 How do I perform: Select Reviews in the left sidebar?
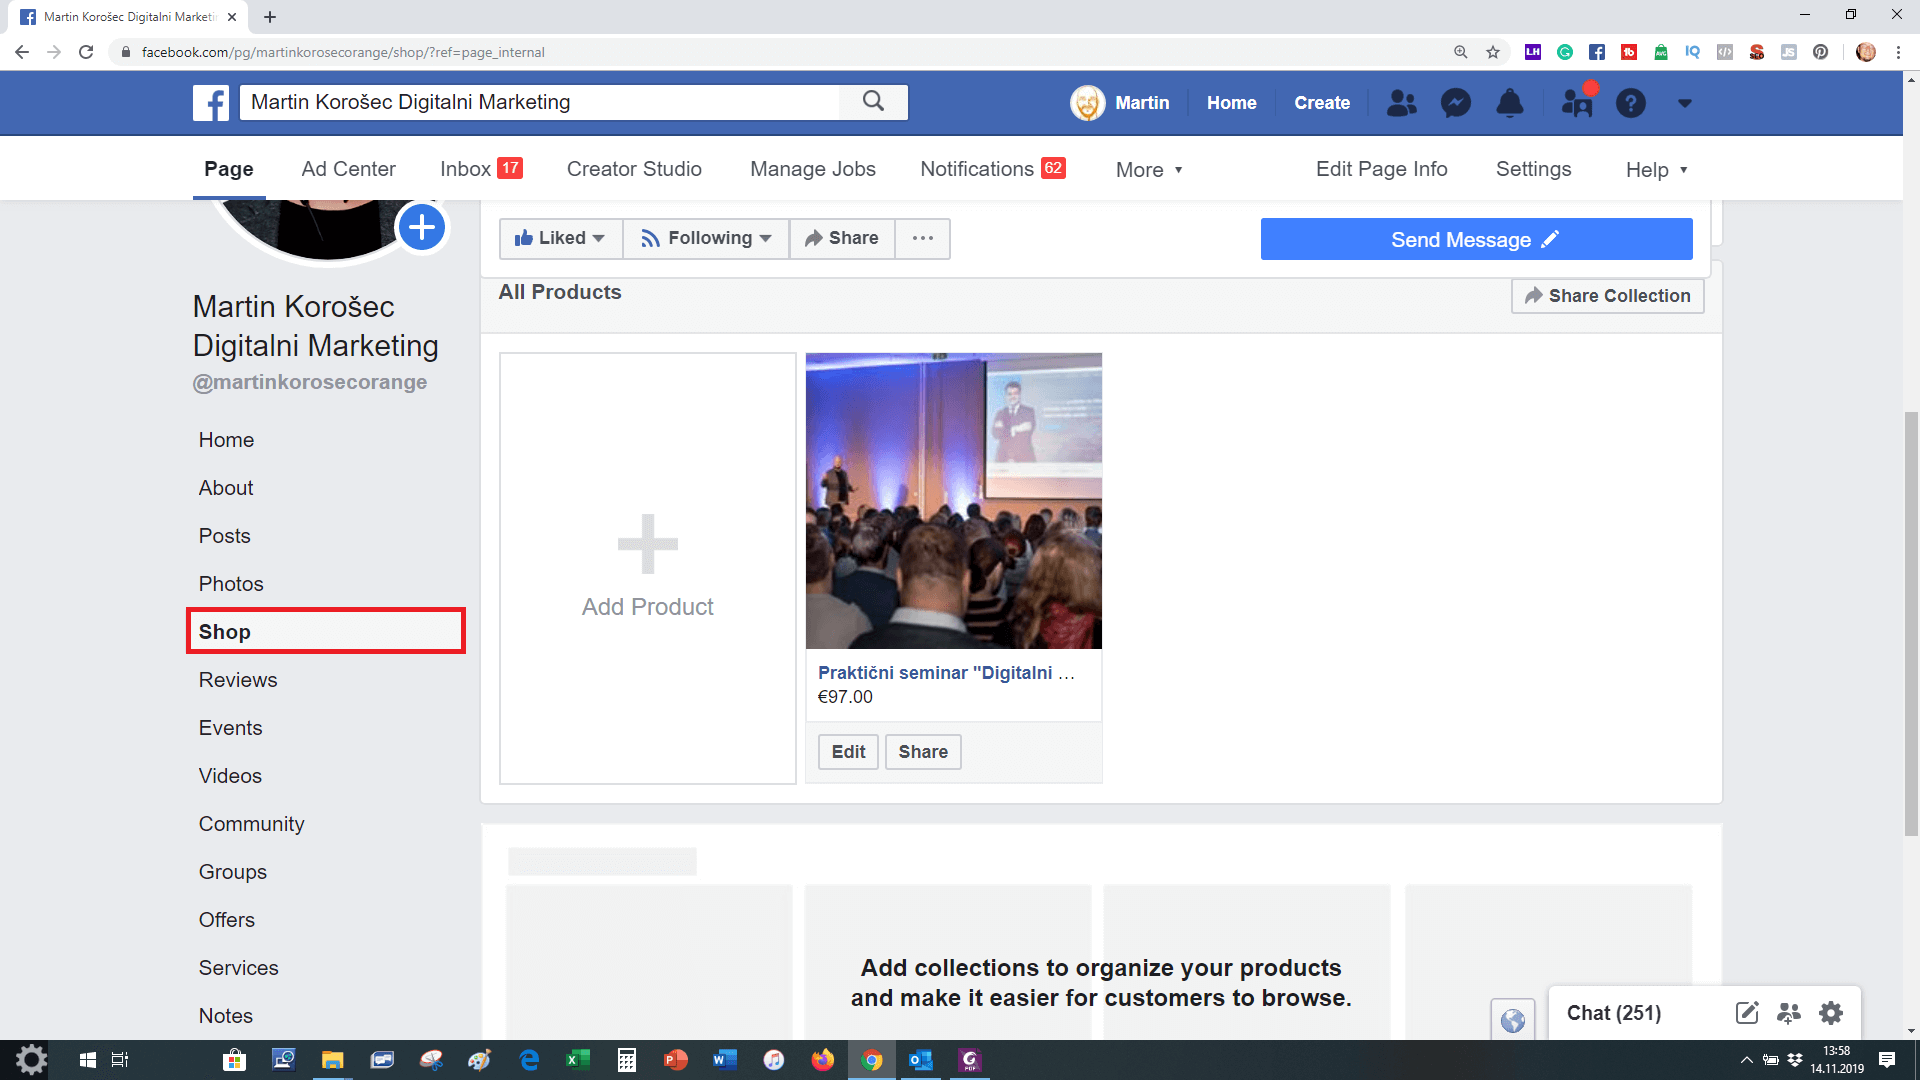coord(238,680)
